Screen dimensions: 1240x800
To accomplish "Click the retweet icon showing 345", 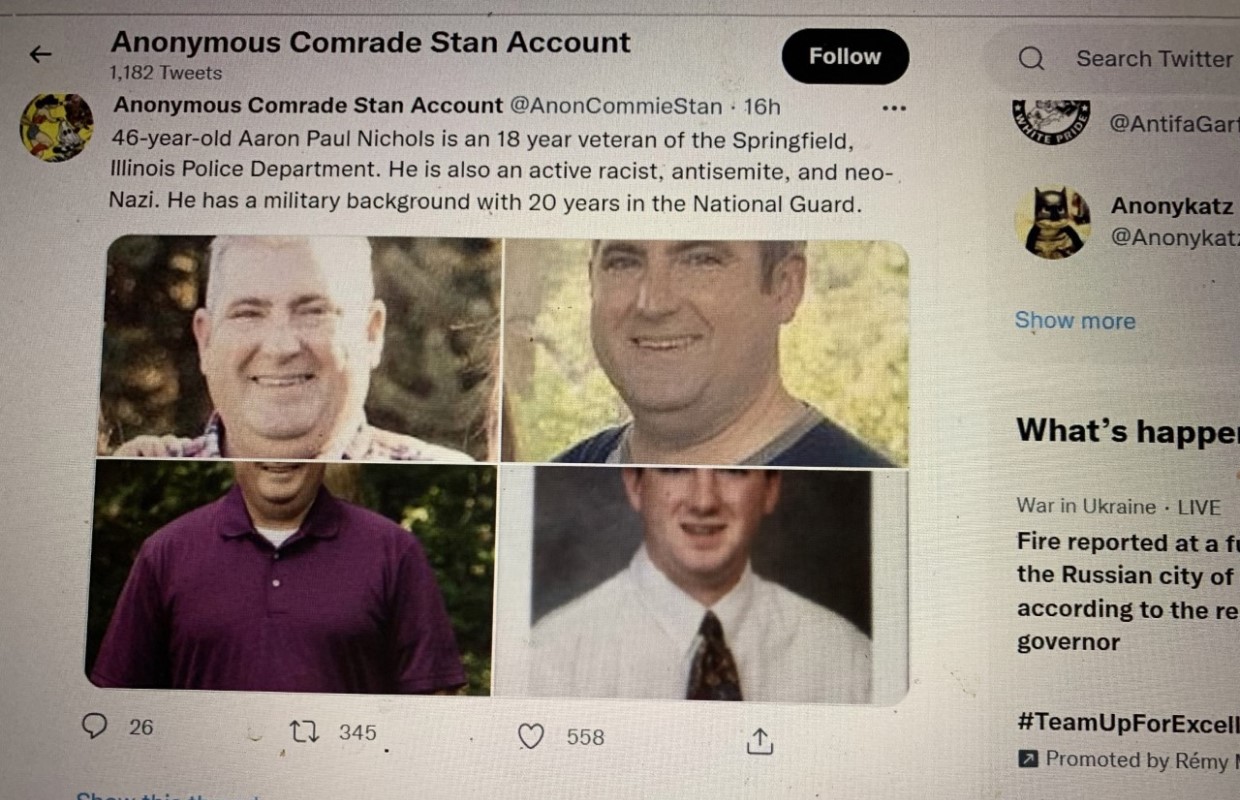I will [303, 733].
